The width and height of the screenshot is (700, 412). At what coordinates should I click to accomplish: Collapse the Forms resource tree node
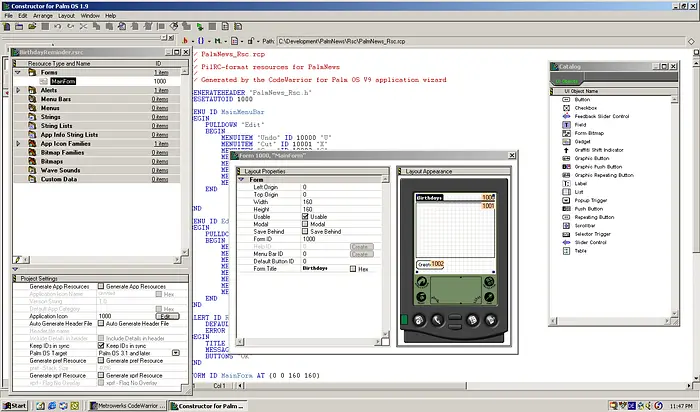click(18, 72)
